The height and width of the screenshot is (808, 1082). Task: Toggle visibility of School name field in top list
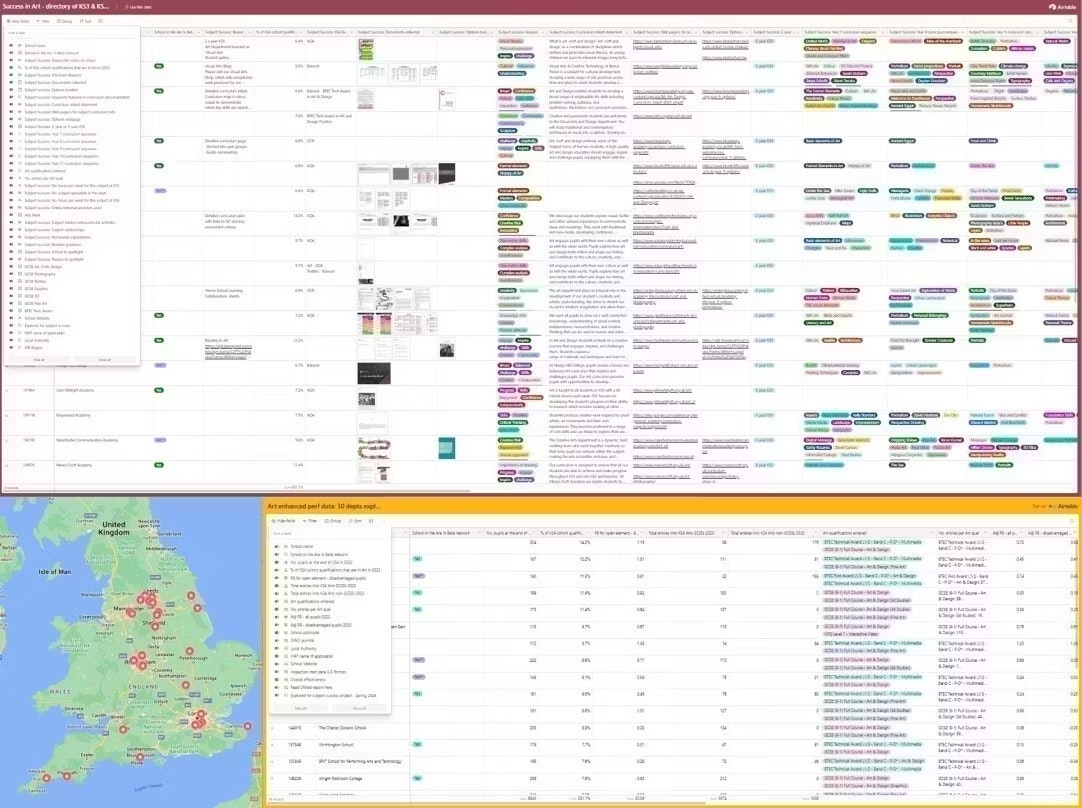[x=10, y=46]
